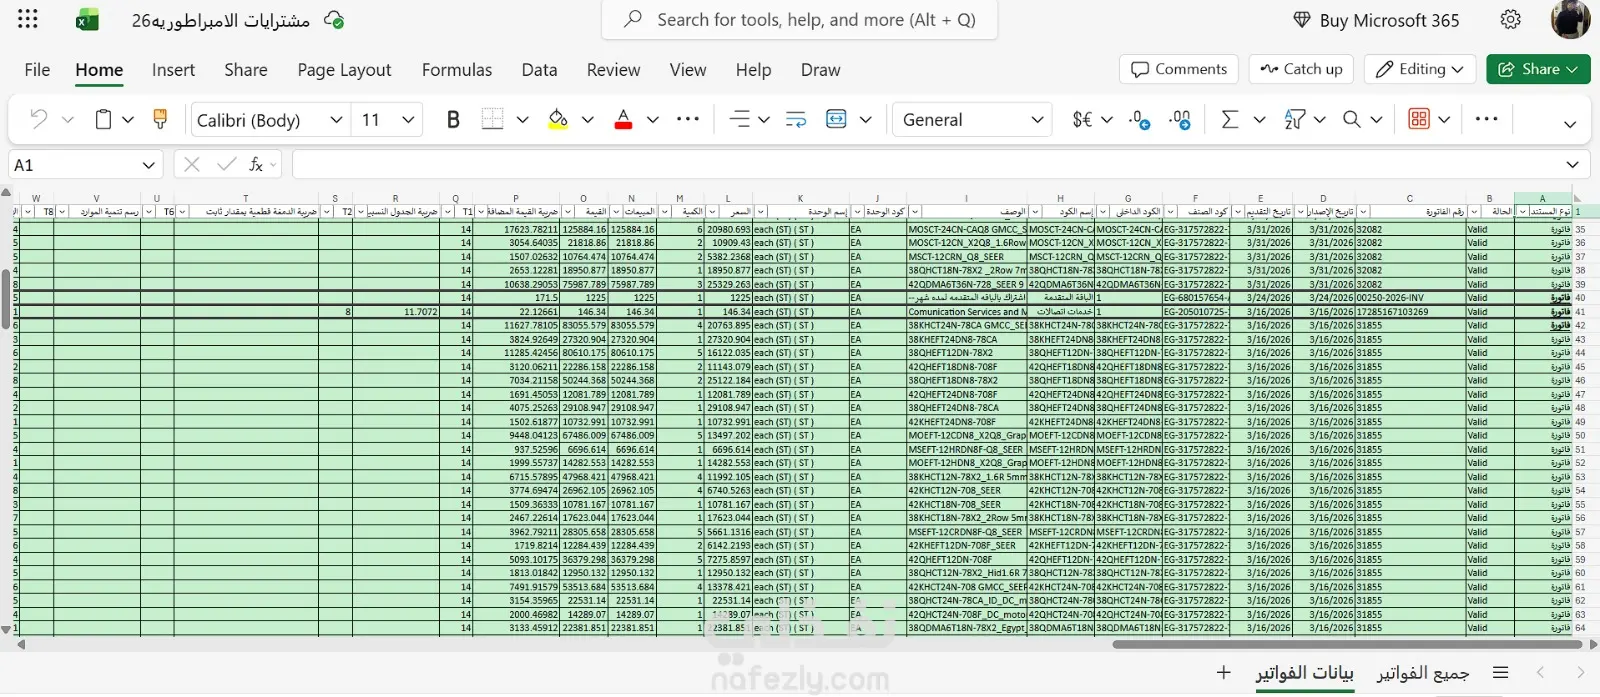Apply cell borders with the Borders icon
Image resolution: width=1600 pixels, height=697 pixels.
492,119
